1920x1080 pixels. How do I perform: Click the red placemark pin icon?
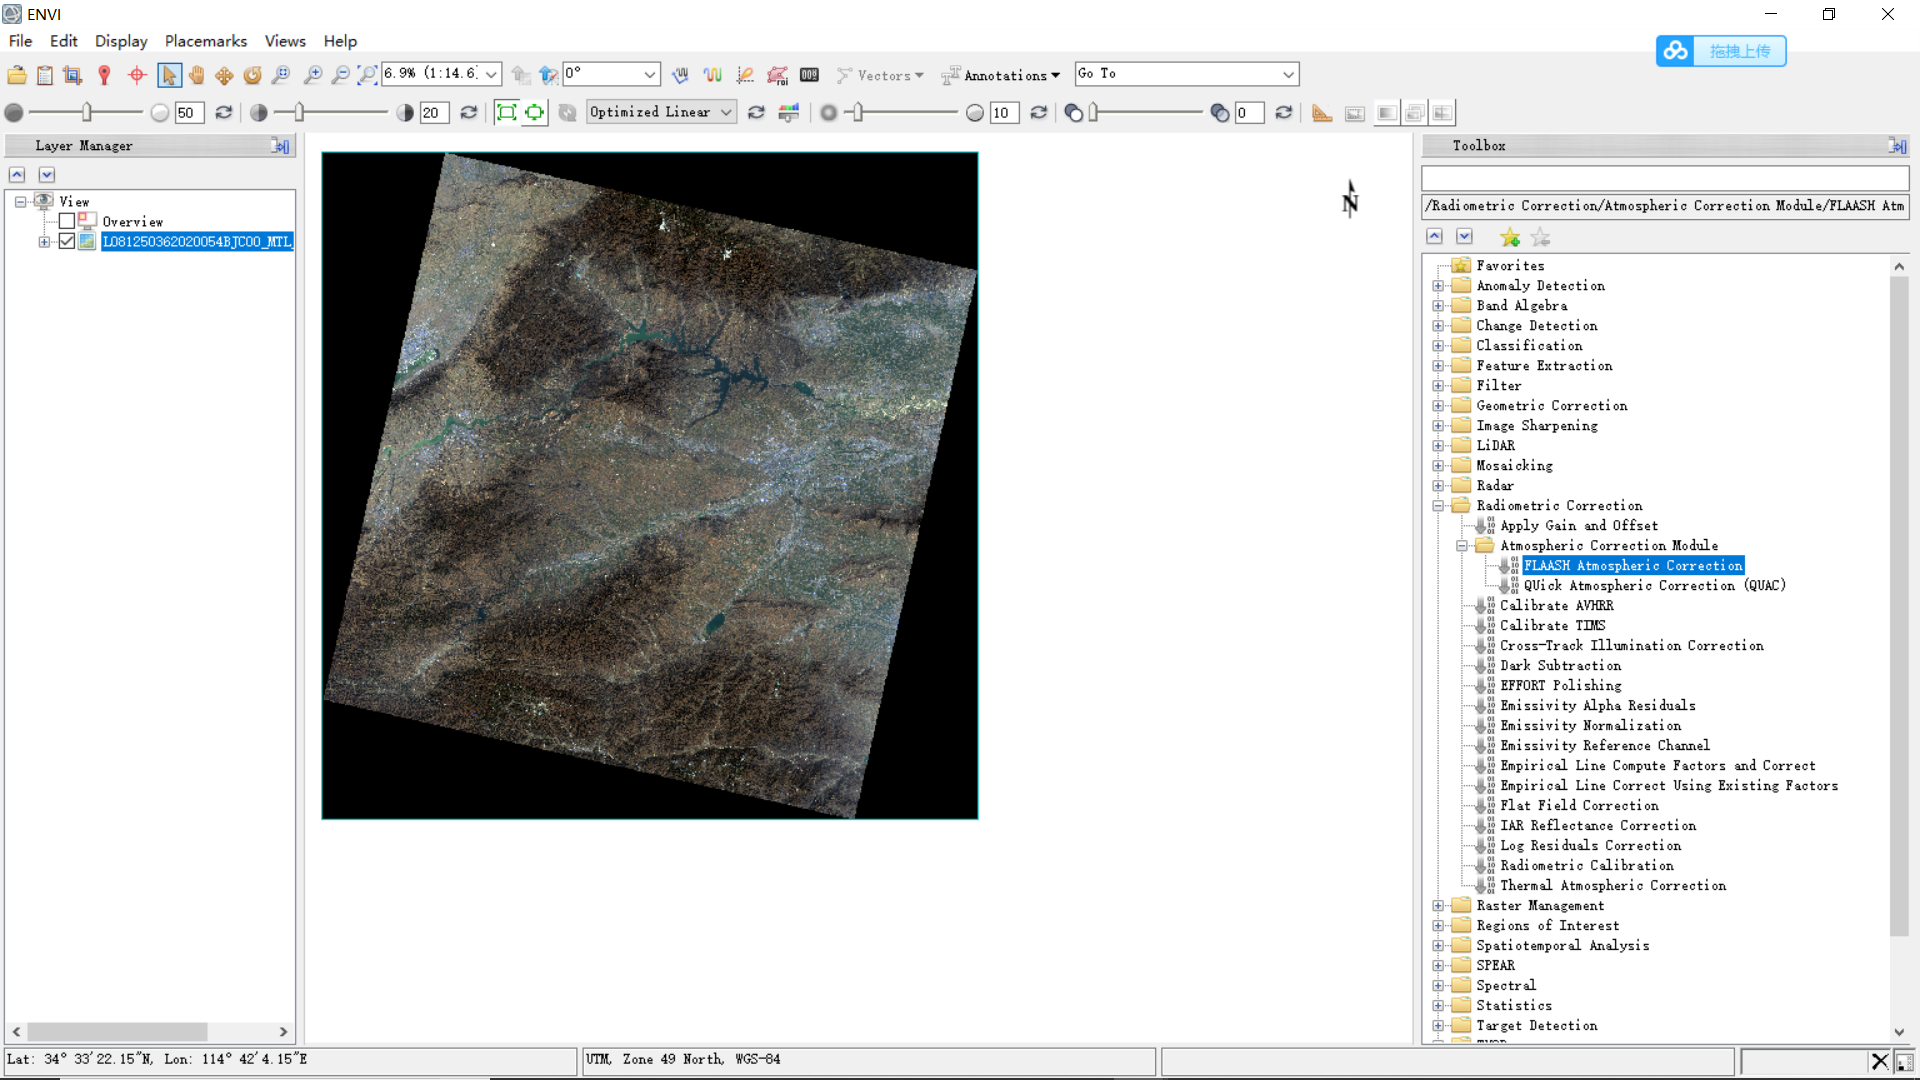pyautogui.click(x=104, y=75)
